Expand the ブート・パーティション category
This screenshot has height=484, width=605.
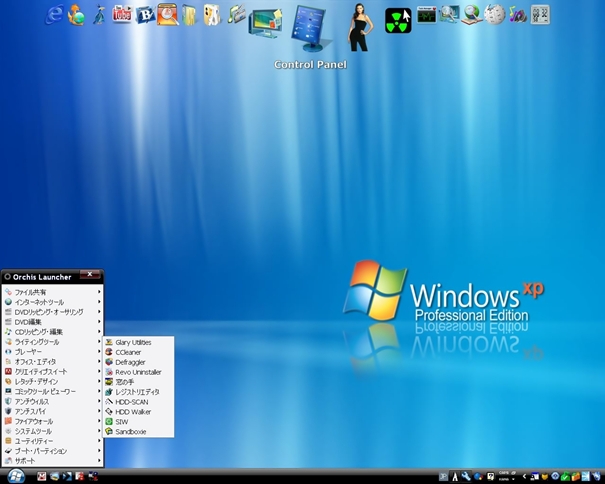(x=52, y=451)
